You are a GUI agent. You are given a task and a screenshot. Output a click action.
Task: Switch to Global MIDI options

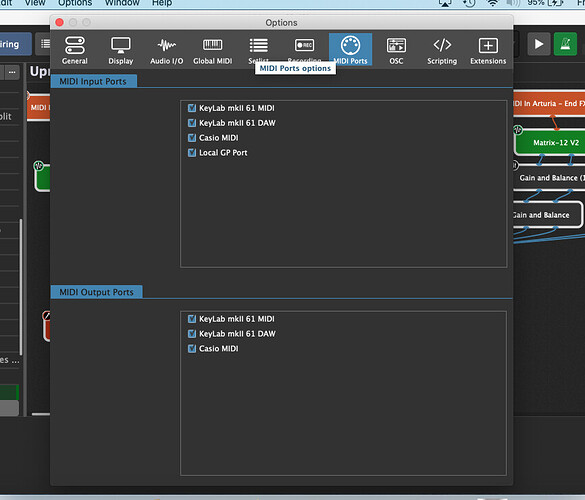[212, 50]
